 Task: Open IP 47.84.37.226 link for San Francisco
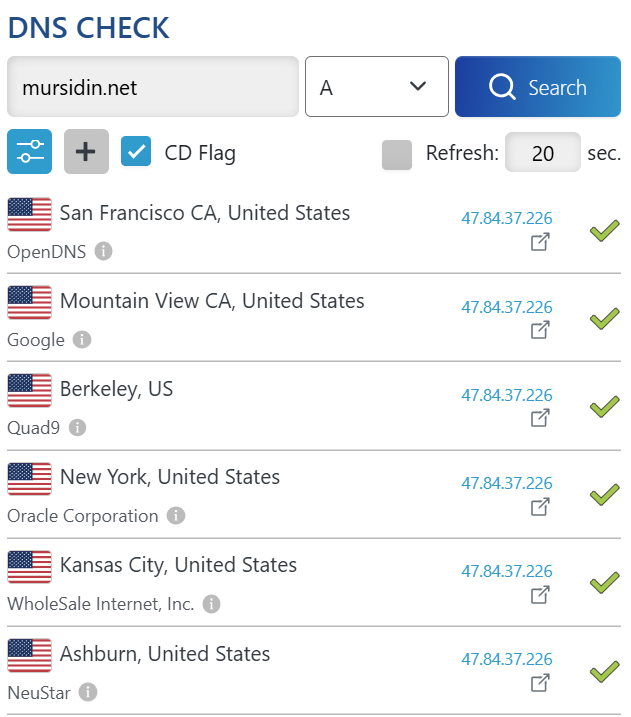coord(506,219)
